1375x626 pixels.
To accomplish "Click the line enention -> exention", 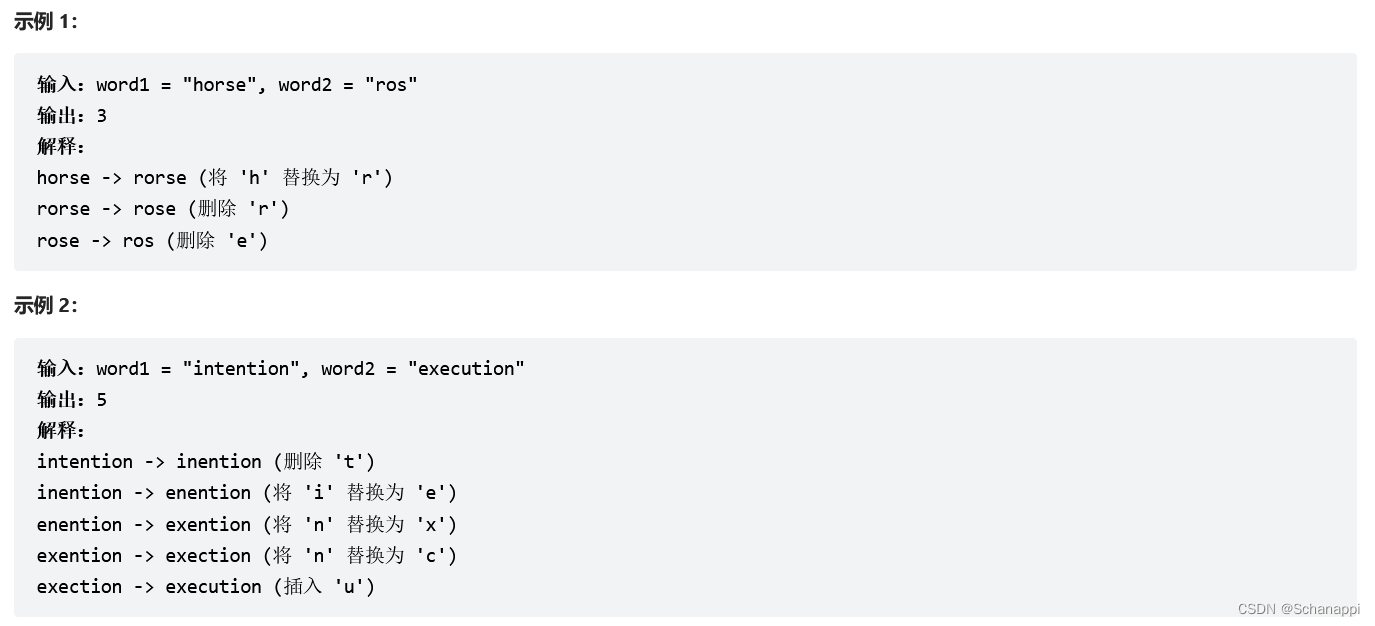I will (247, 525).
